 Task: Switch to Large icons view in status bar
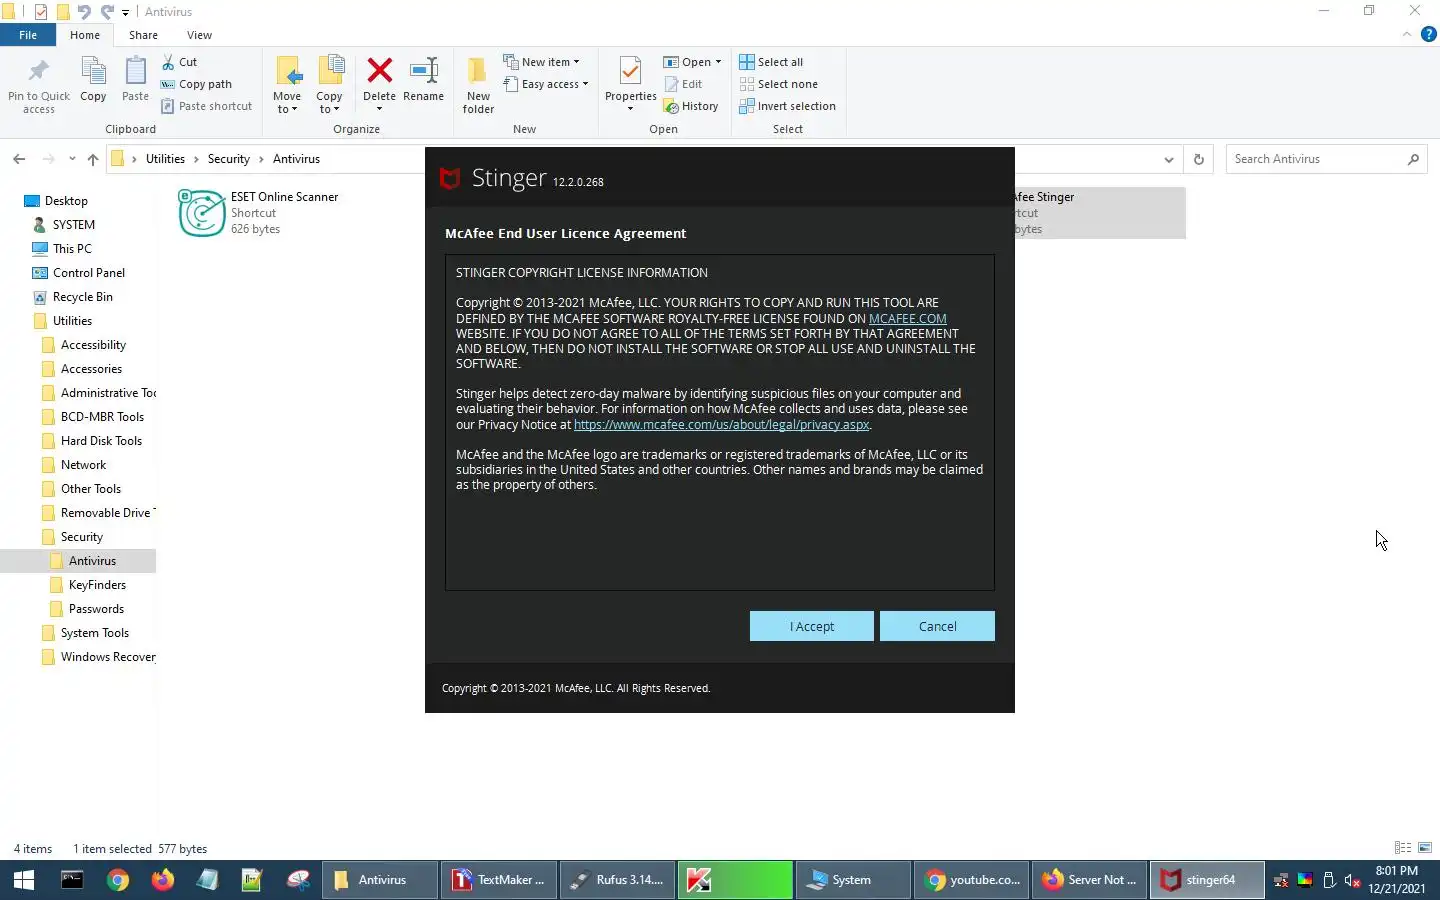pos(1425,848)
